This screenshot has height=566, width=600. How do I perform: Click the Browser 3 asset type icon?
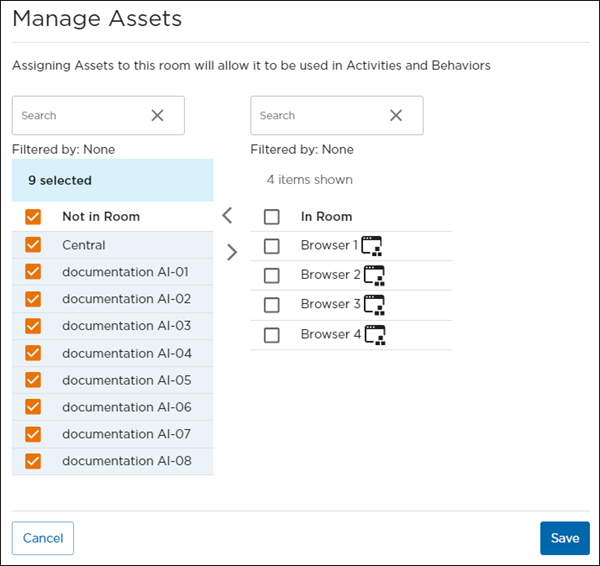coord(373,304)
